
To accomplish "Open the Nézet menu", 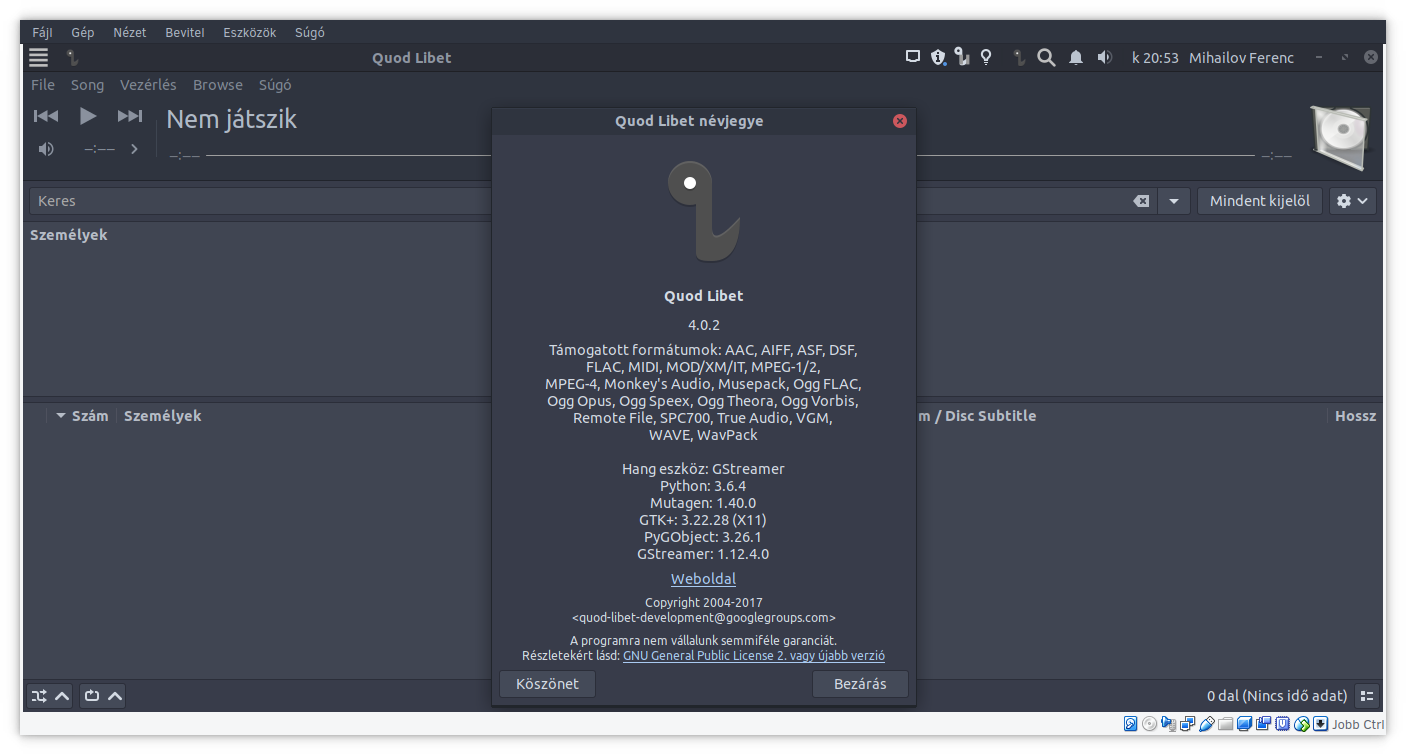I will tap(130, 32).
